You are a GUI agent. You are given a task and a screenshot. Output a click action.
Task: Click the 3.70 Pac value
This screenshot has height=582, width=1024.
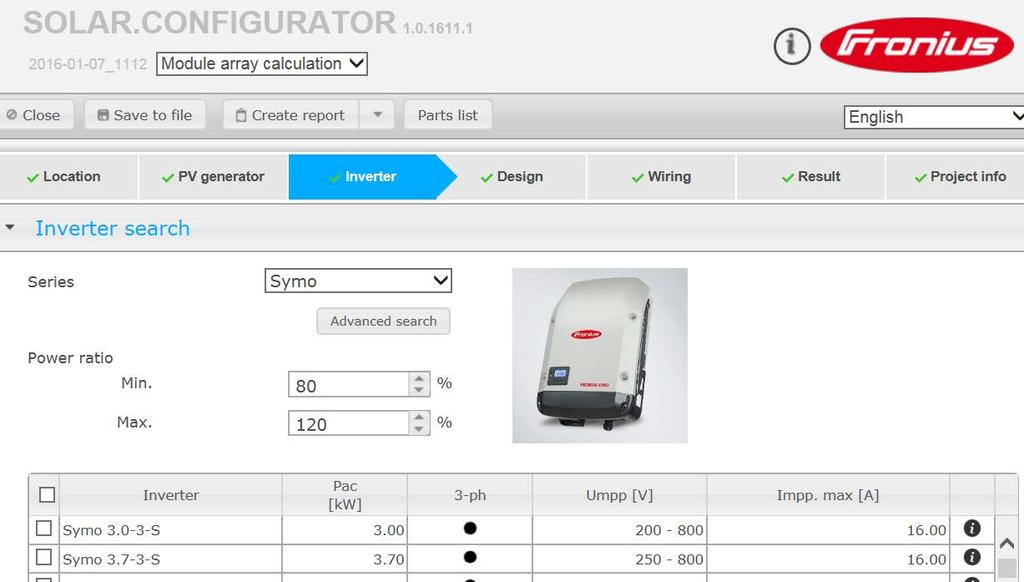389,560
